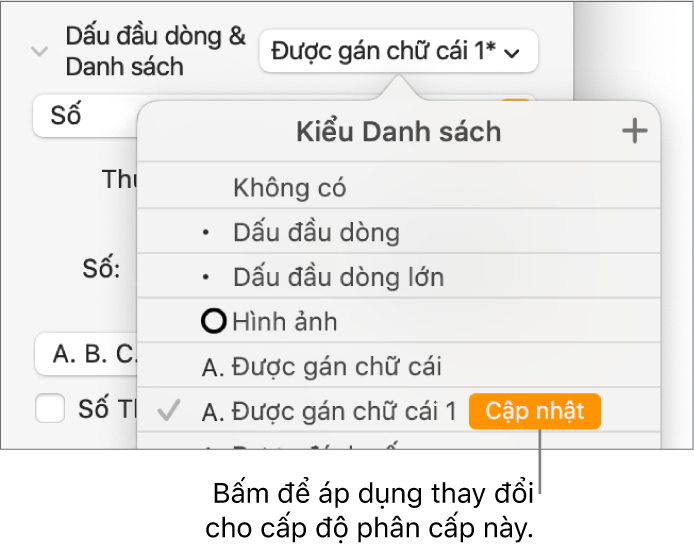This screenshot has height=553, width=694.
Task: Toggle the Số Th… checkbox
Action: (x=49, y=408)
